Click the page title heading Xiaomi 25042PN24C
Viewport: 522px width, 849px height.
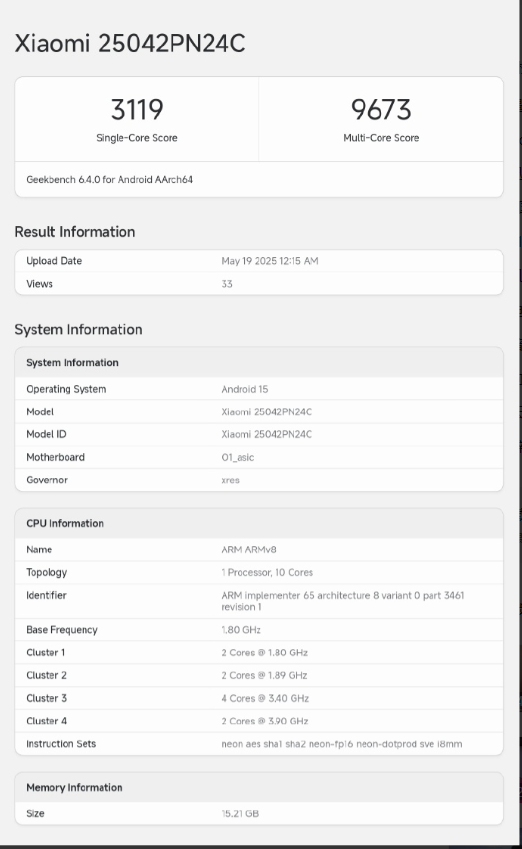130,43
